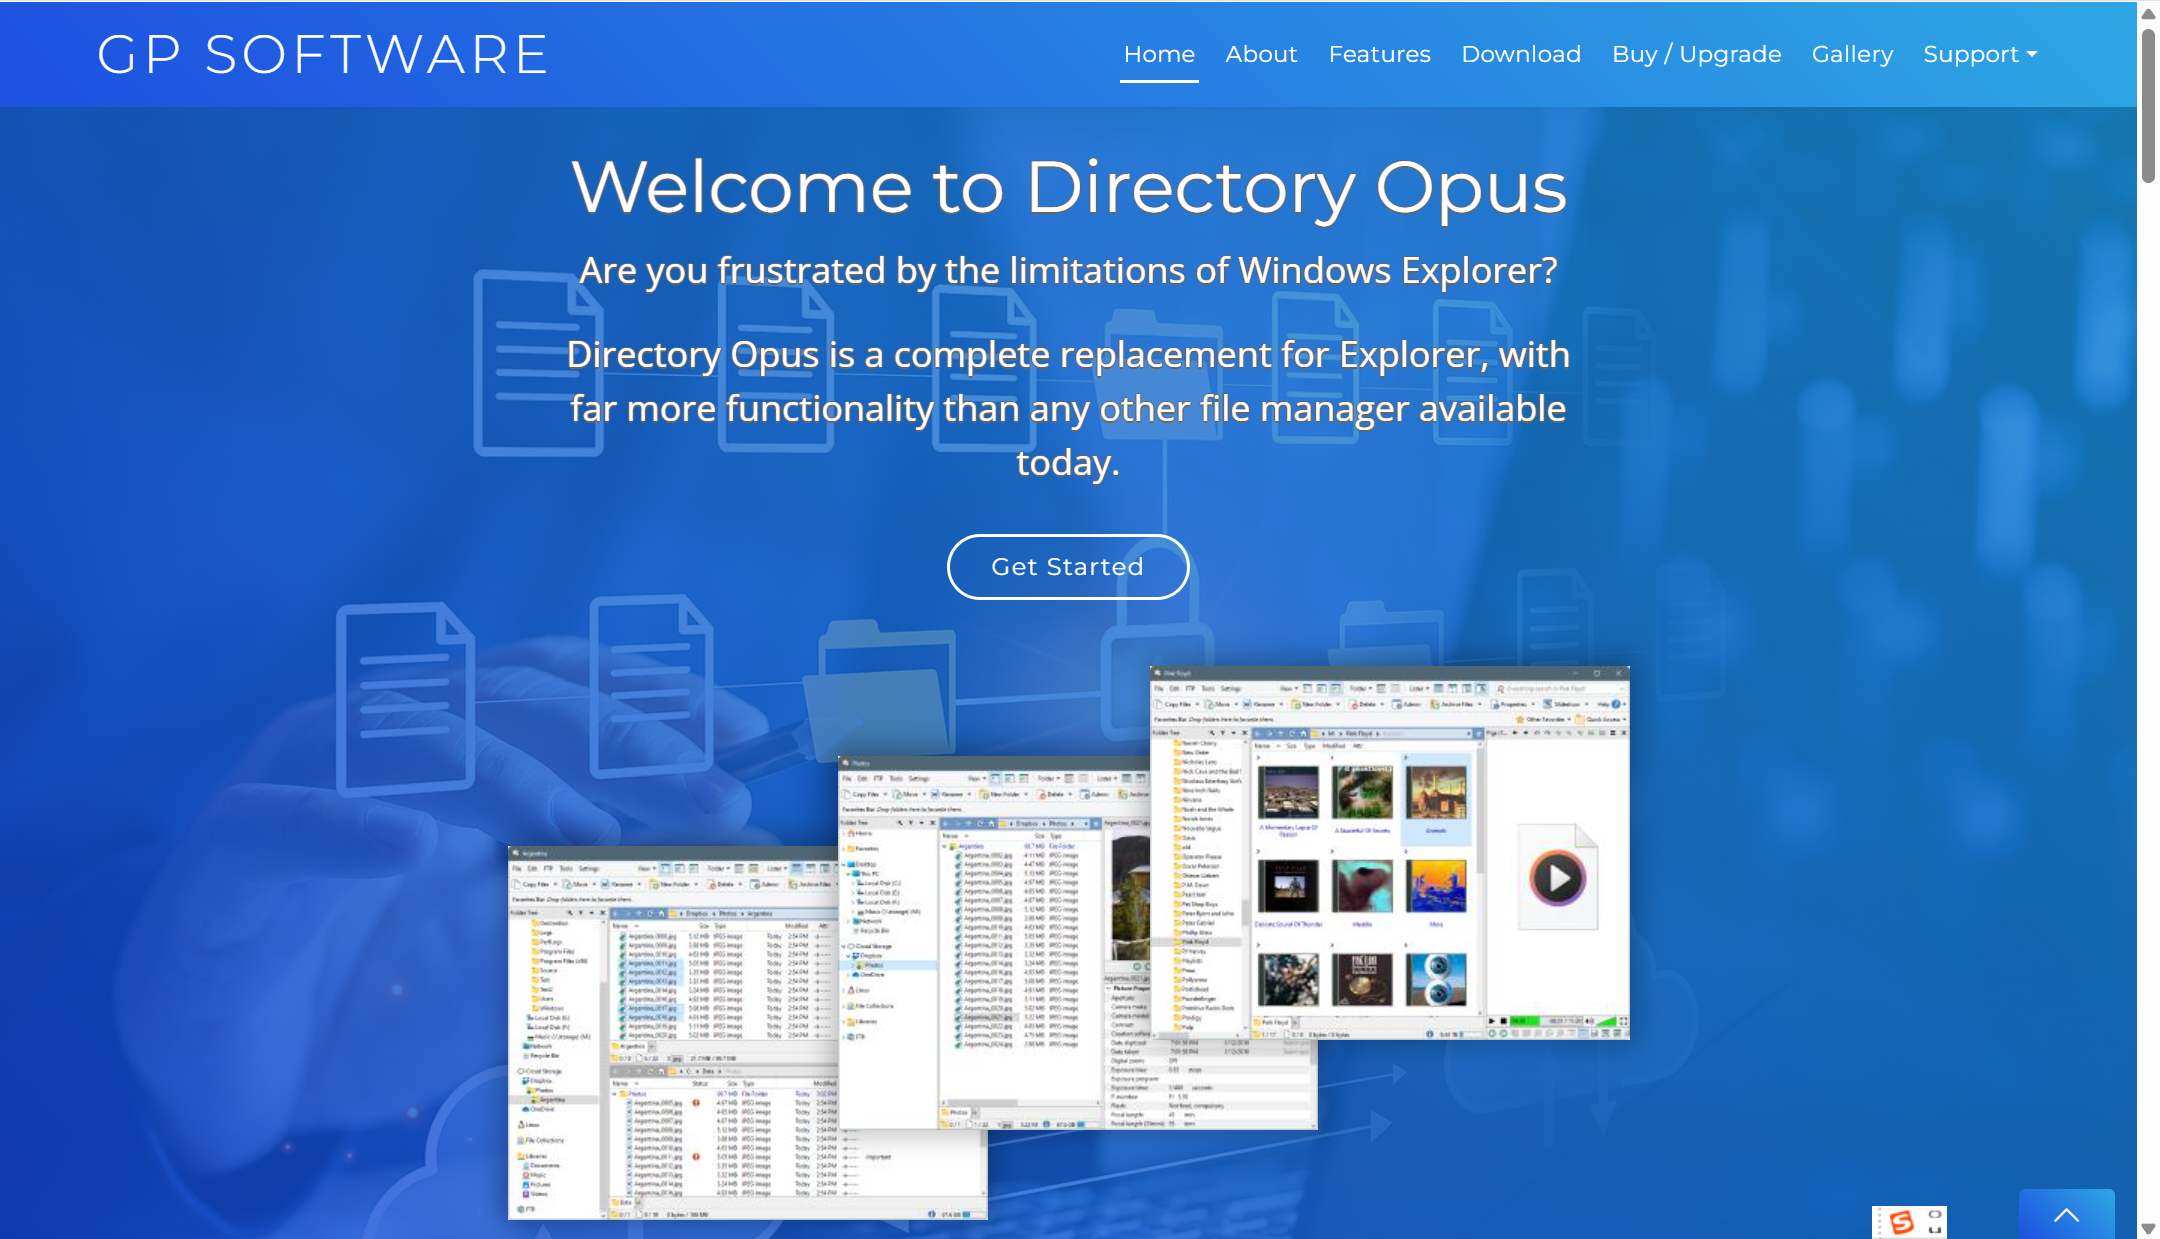This screenshot has width=2160, height=1239.
Task: Click the "Welcome to Directory Opus" heading
Action: [1068, 188]
